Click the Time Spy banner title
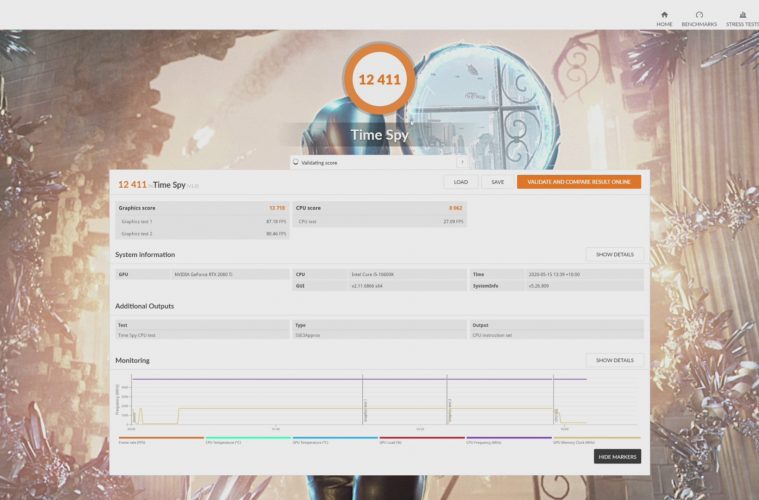This screenshot has width=759, height=500. point(380,135)
